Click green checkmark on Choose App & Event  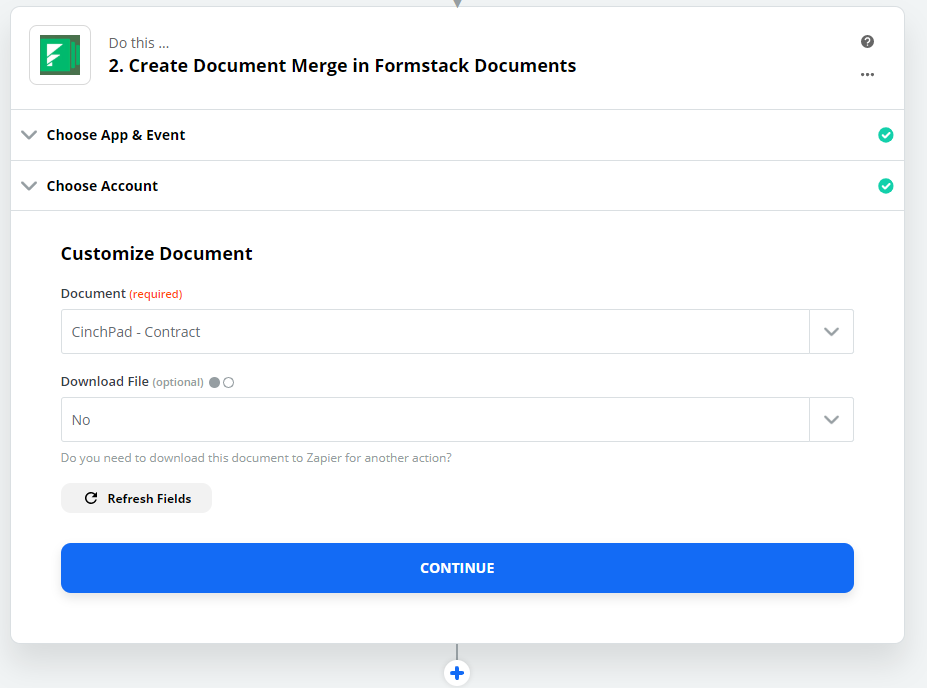[885, 135]
